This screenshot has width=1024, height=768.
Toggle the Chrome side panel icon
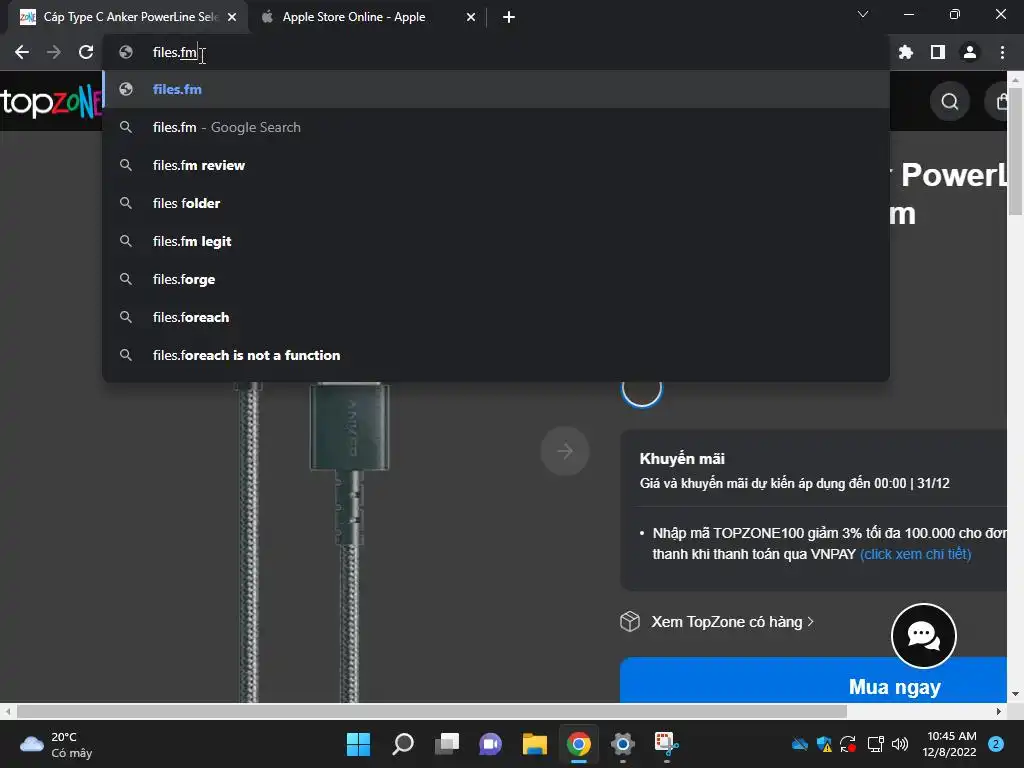938,52
